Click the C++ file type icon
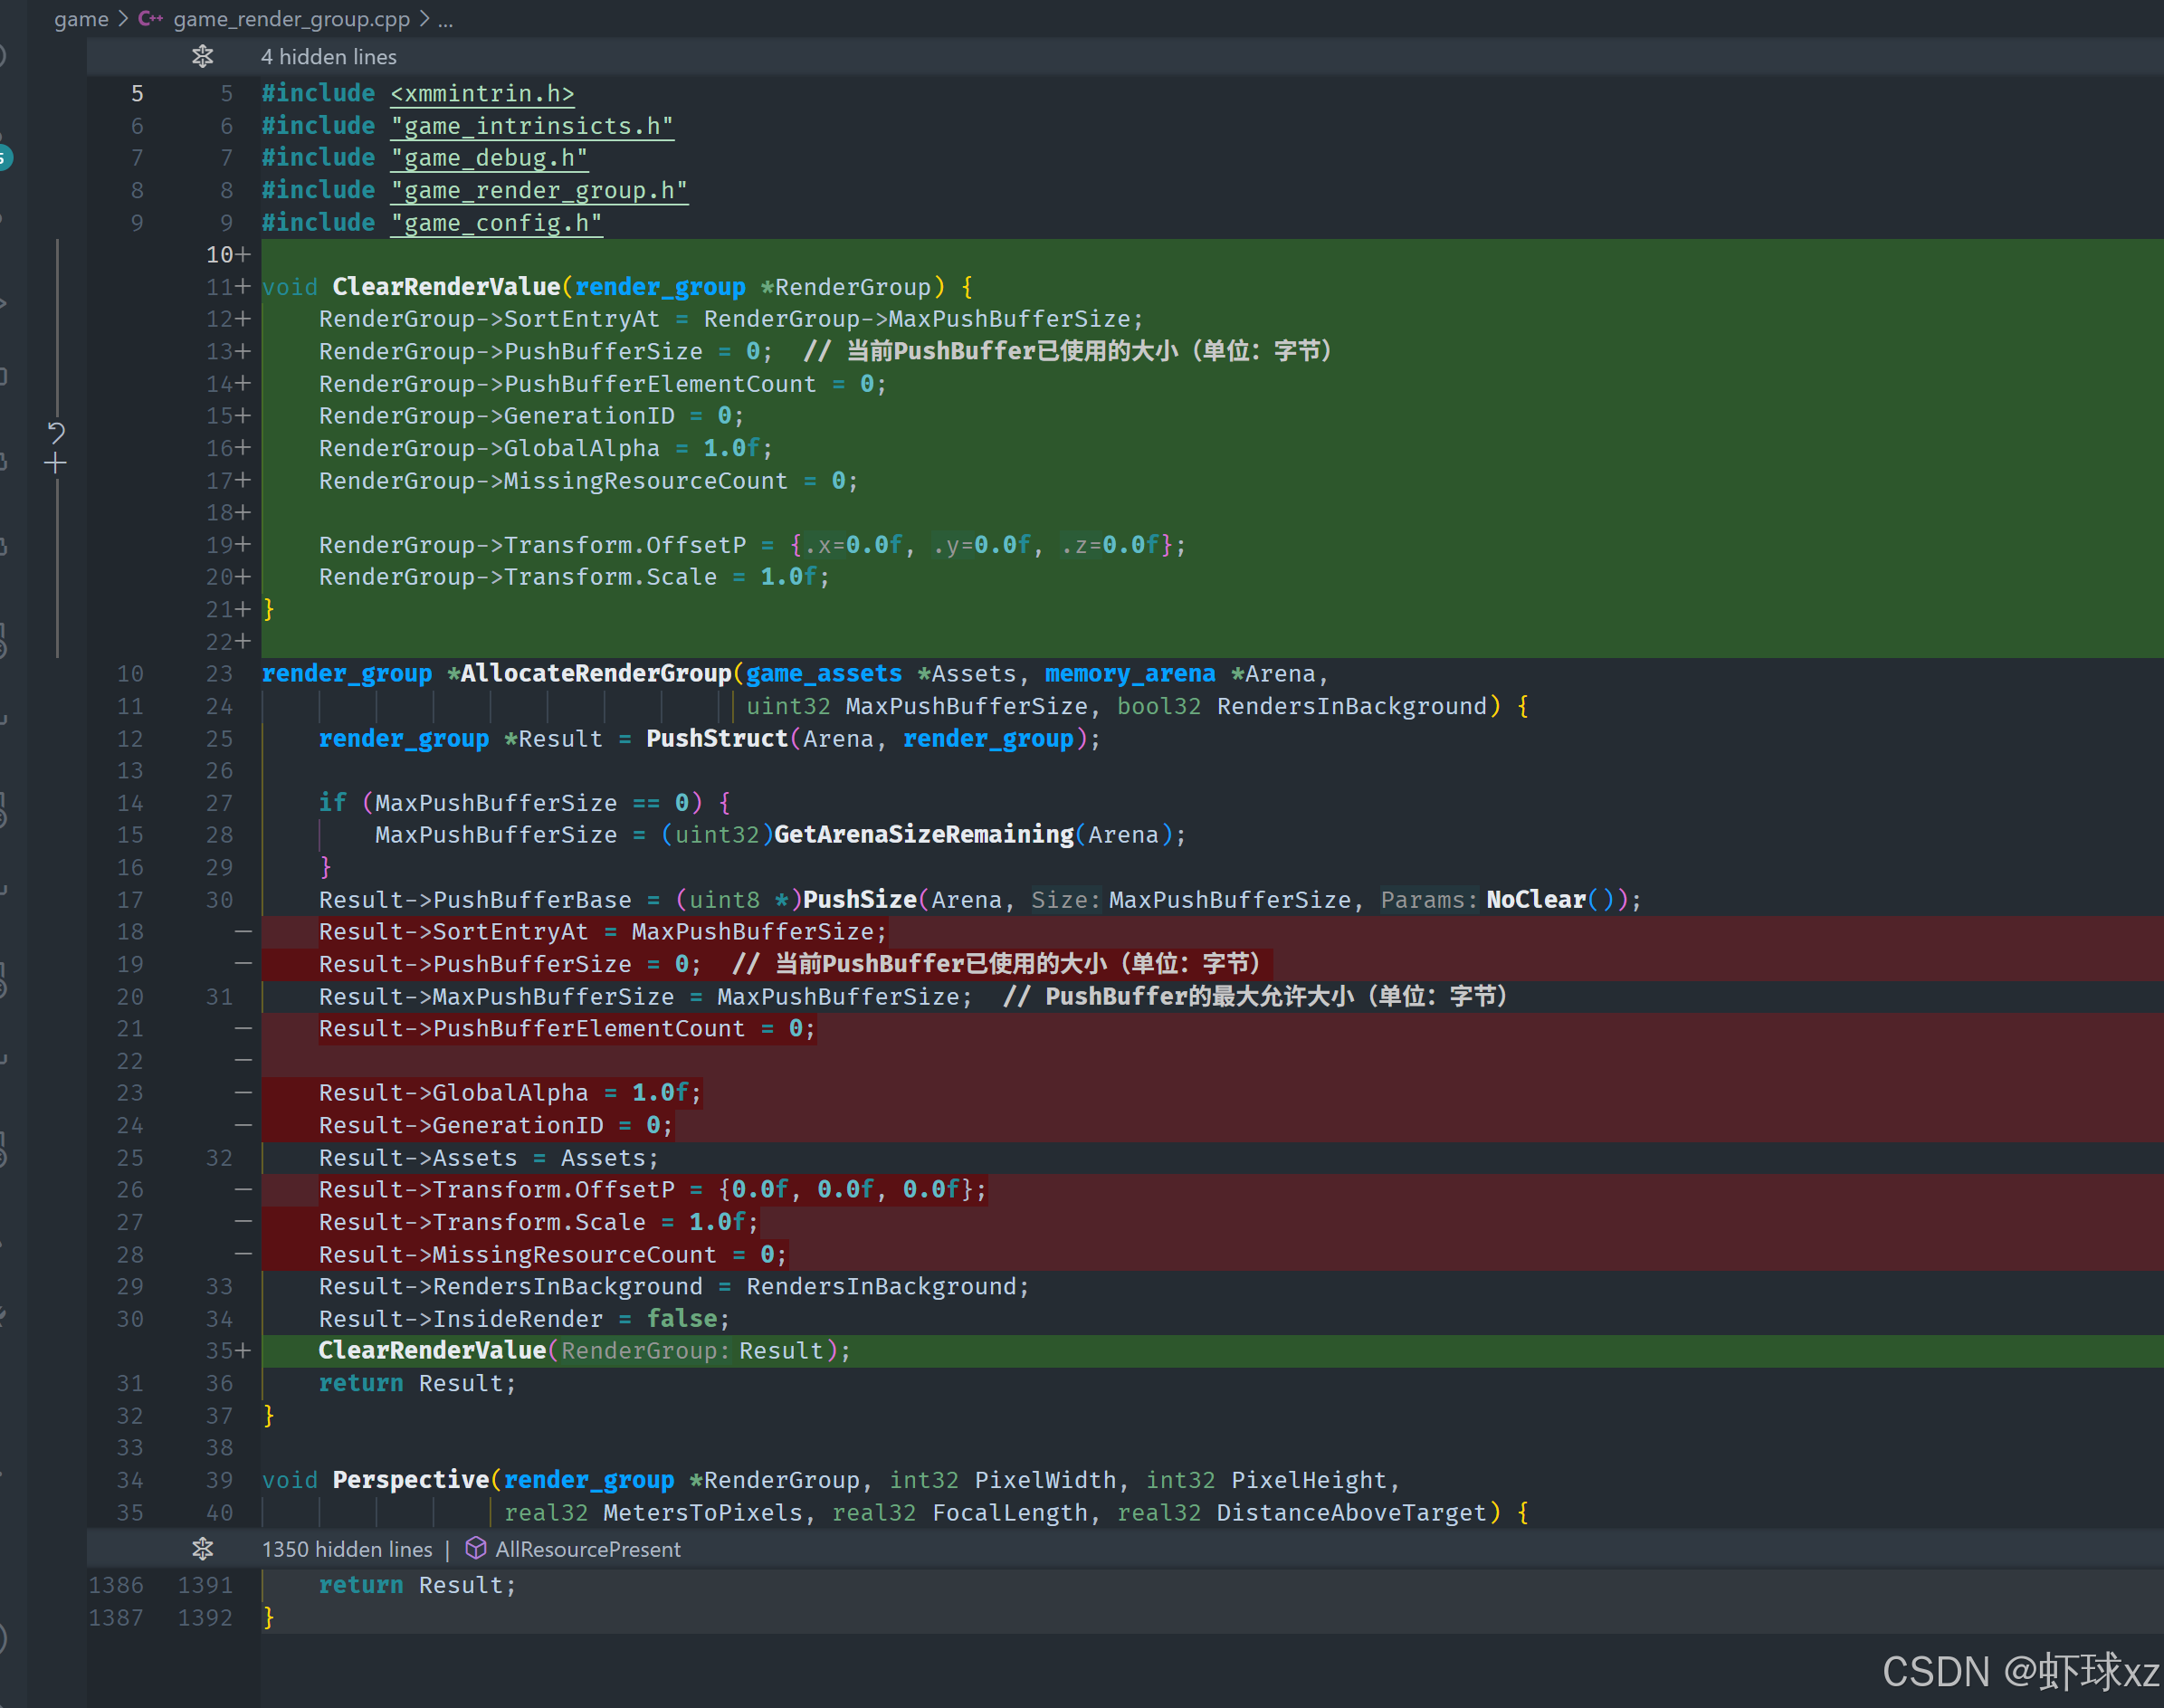The image size is (2164, 1708). click(x=151, y=19)
